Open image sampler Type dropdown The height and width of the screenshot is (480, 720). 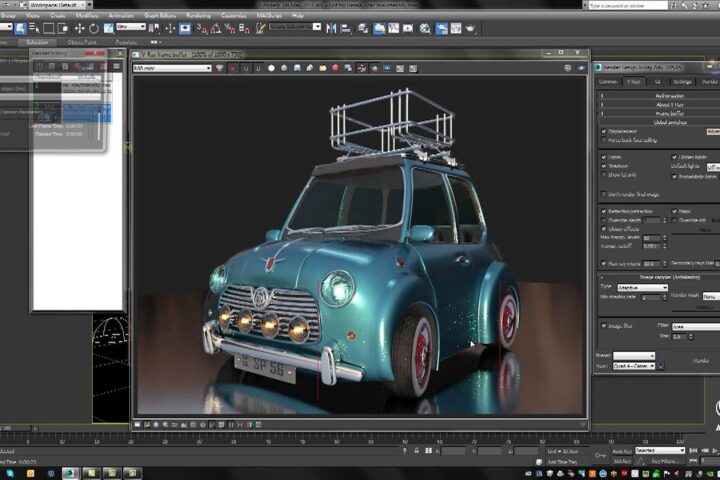[x=642, y=288]
